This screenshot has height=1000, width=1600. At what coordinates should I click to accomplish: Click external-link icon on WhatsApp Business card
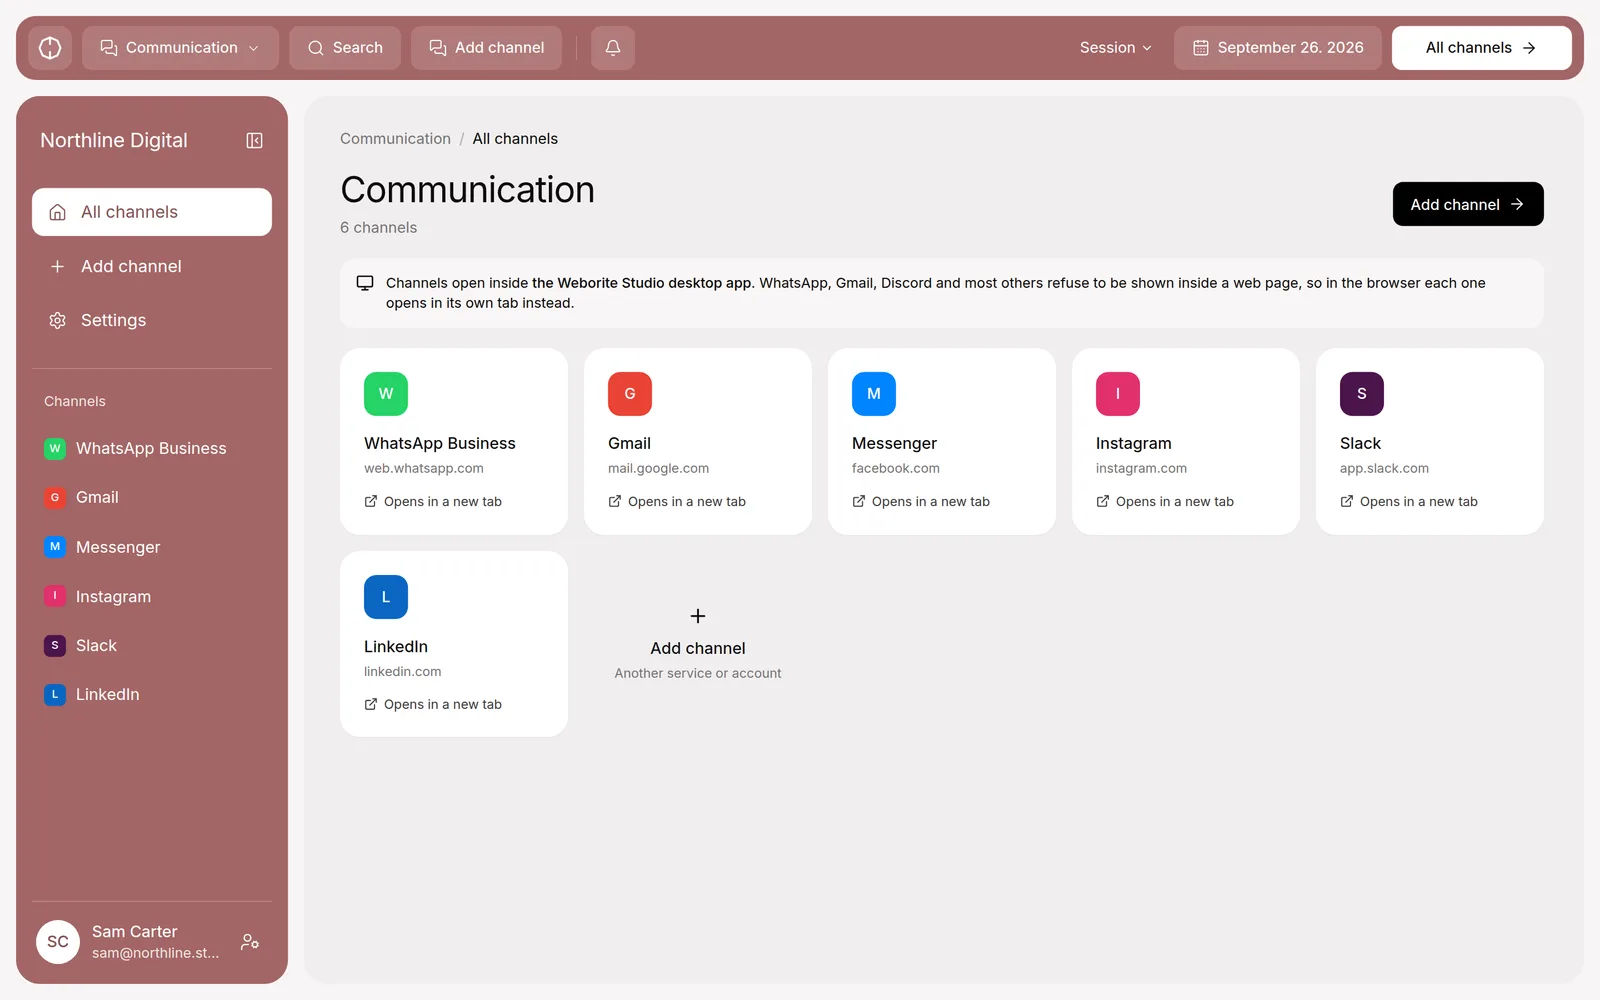click(x=371, y=502)
